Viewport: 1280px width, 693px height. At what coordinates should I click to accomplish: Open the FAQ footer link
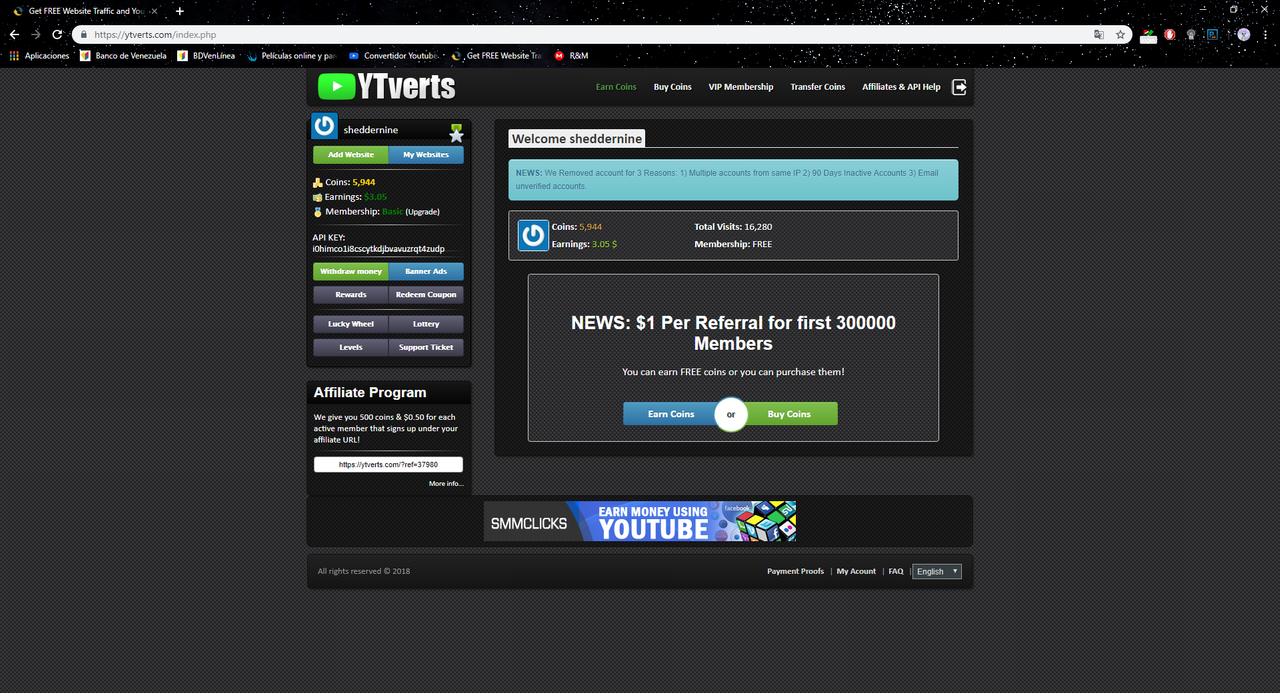click(896, 571)
